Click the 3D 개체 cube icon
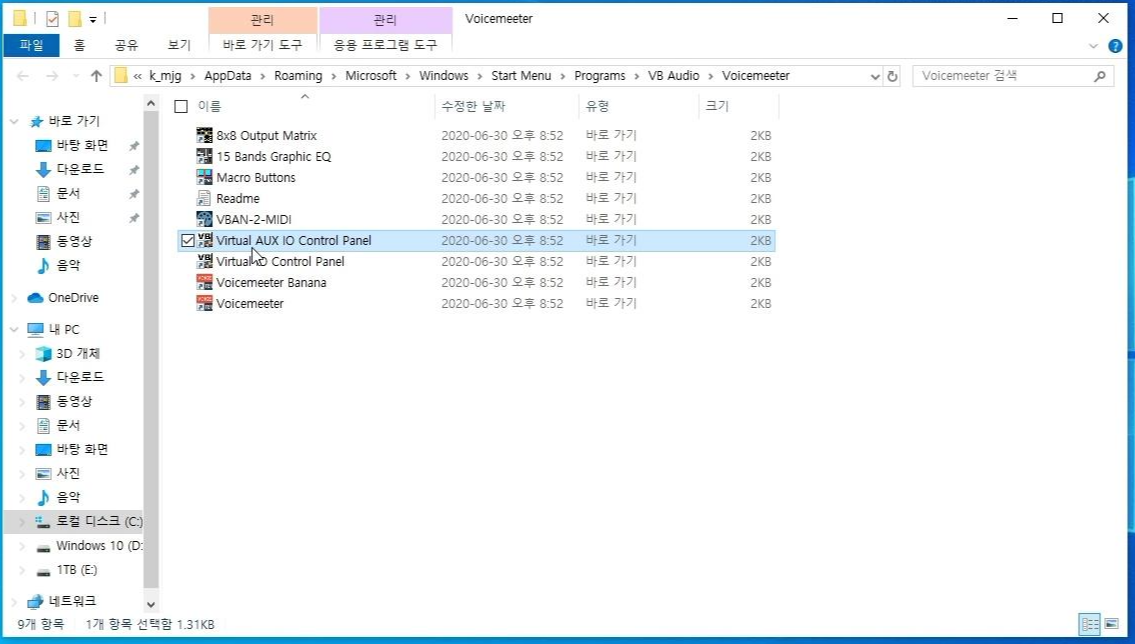The width and height of the screenshot is (1135, 644). click(x=43, y=353)
